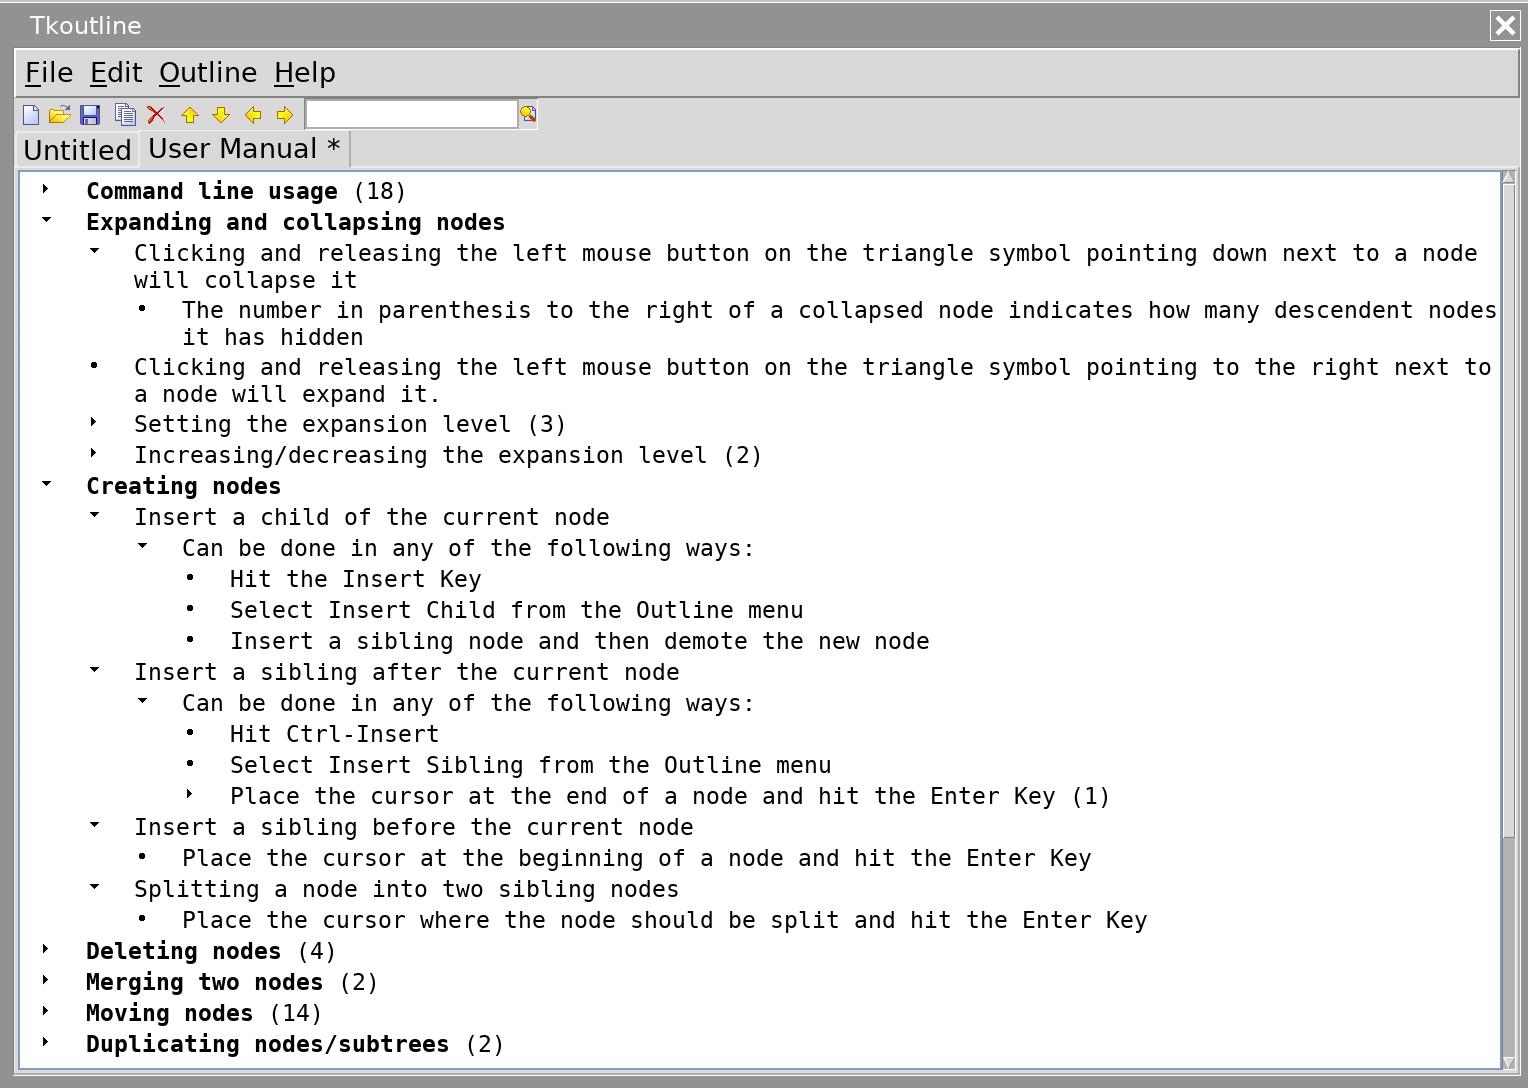Collapse Expanding and collapsing nodes section
Image resolution: width=1528 pixels, height=1088 pixels.
(46, 220)
